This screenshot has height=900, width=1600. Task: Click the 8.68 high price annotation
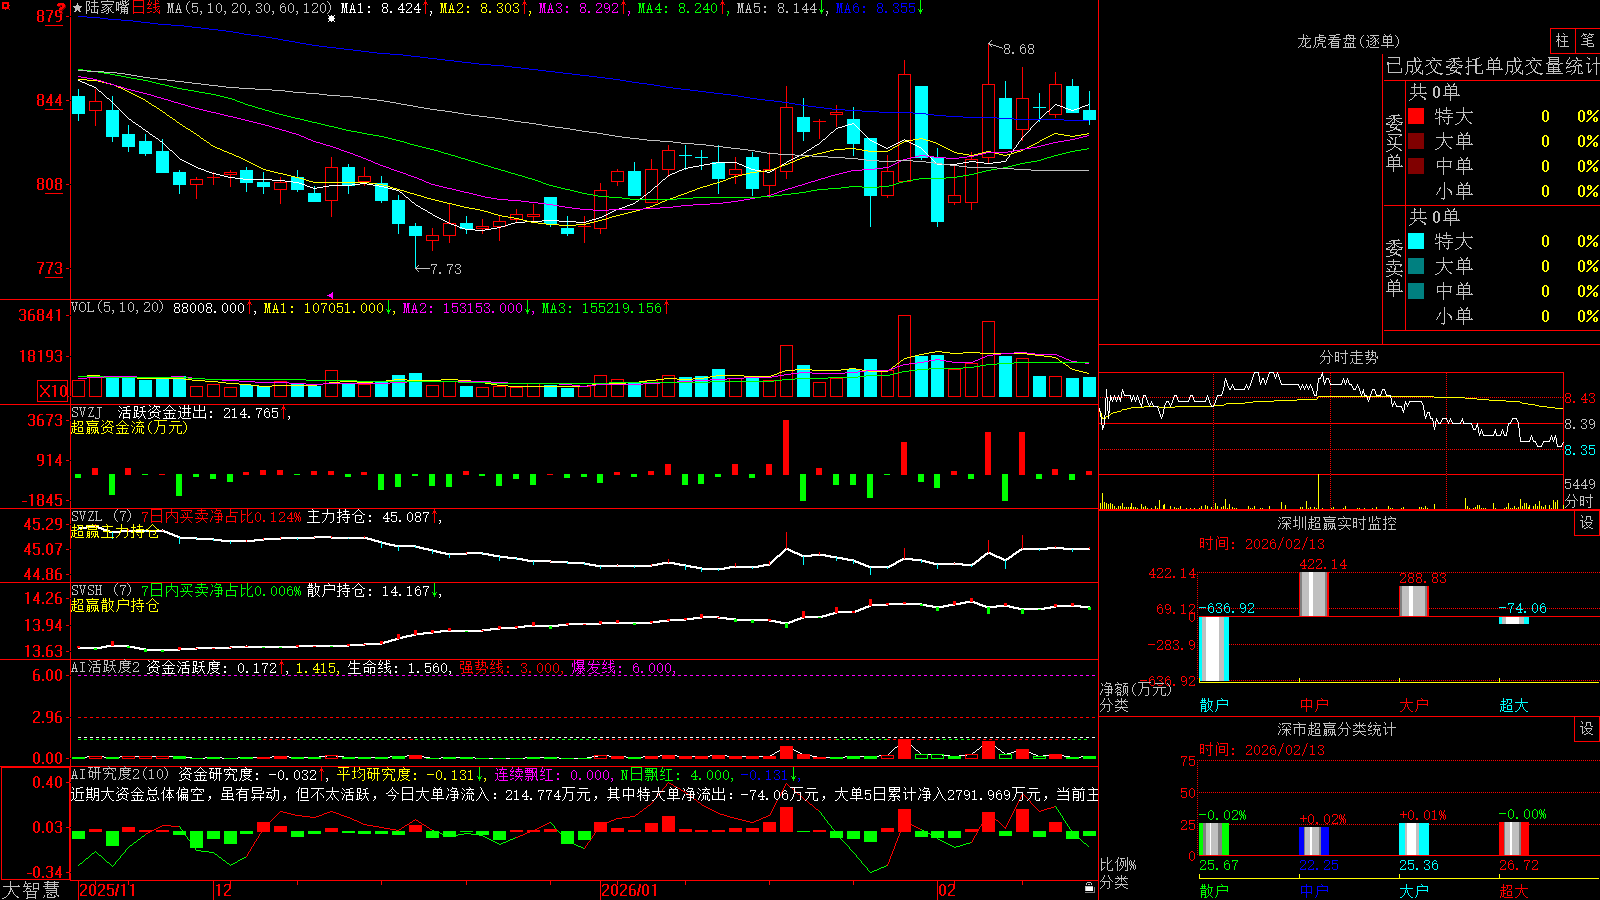(1019, 49)
